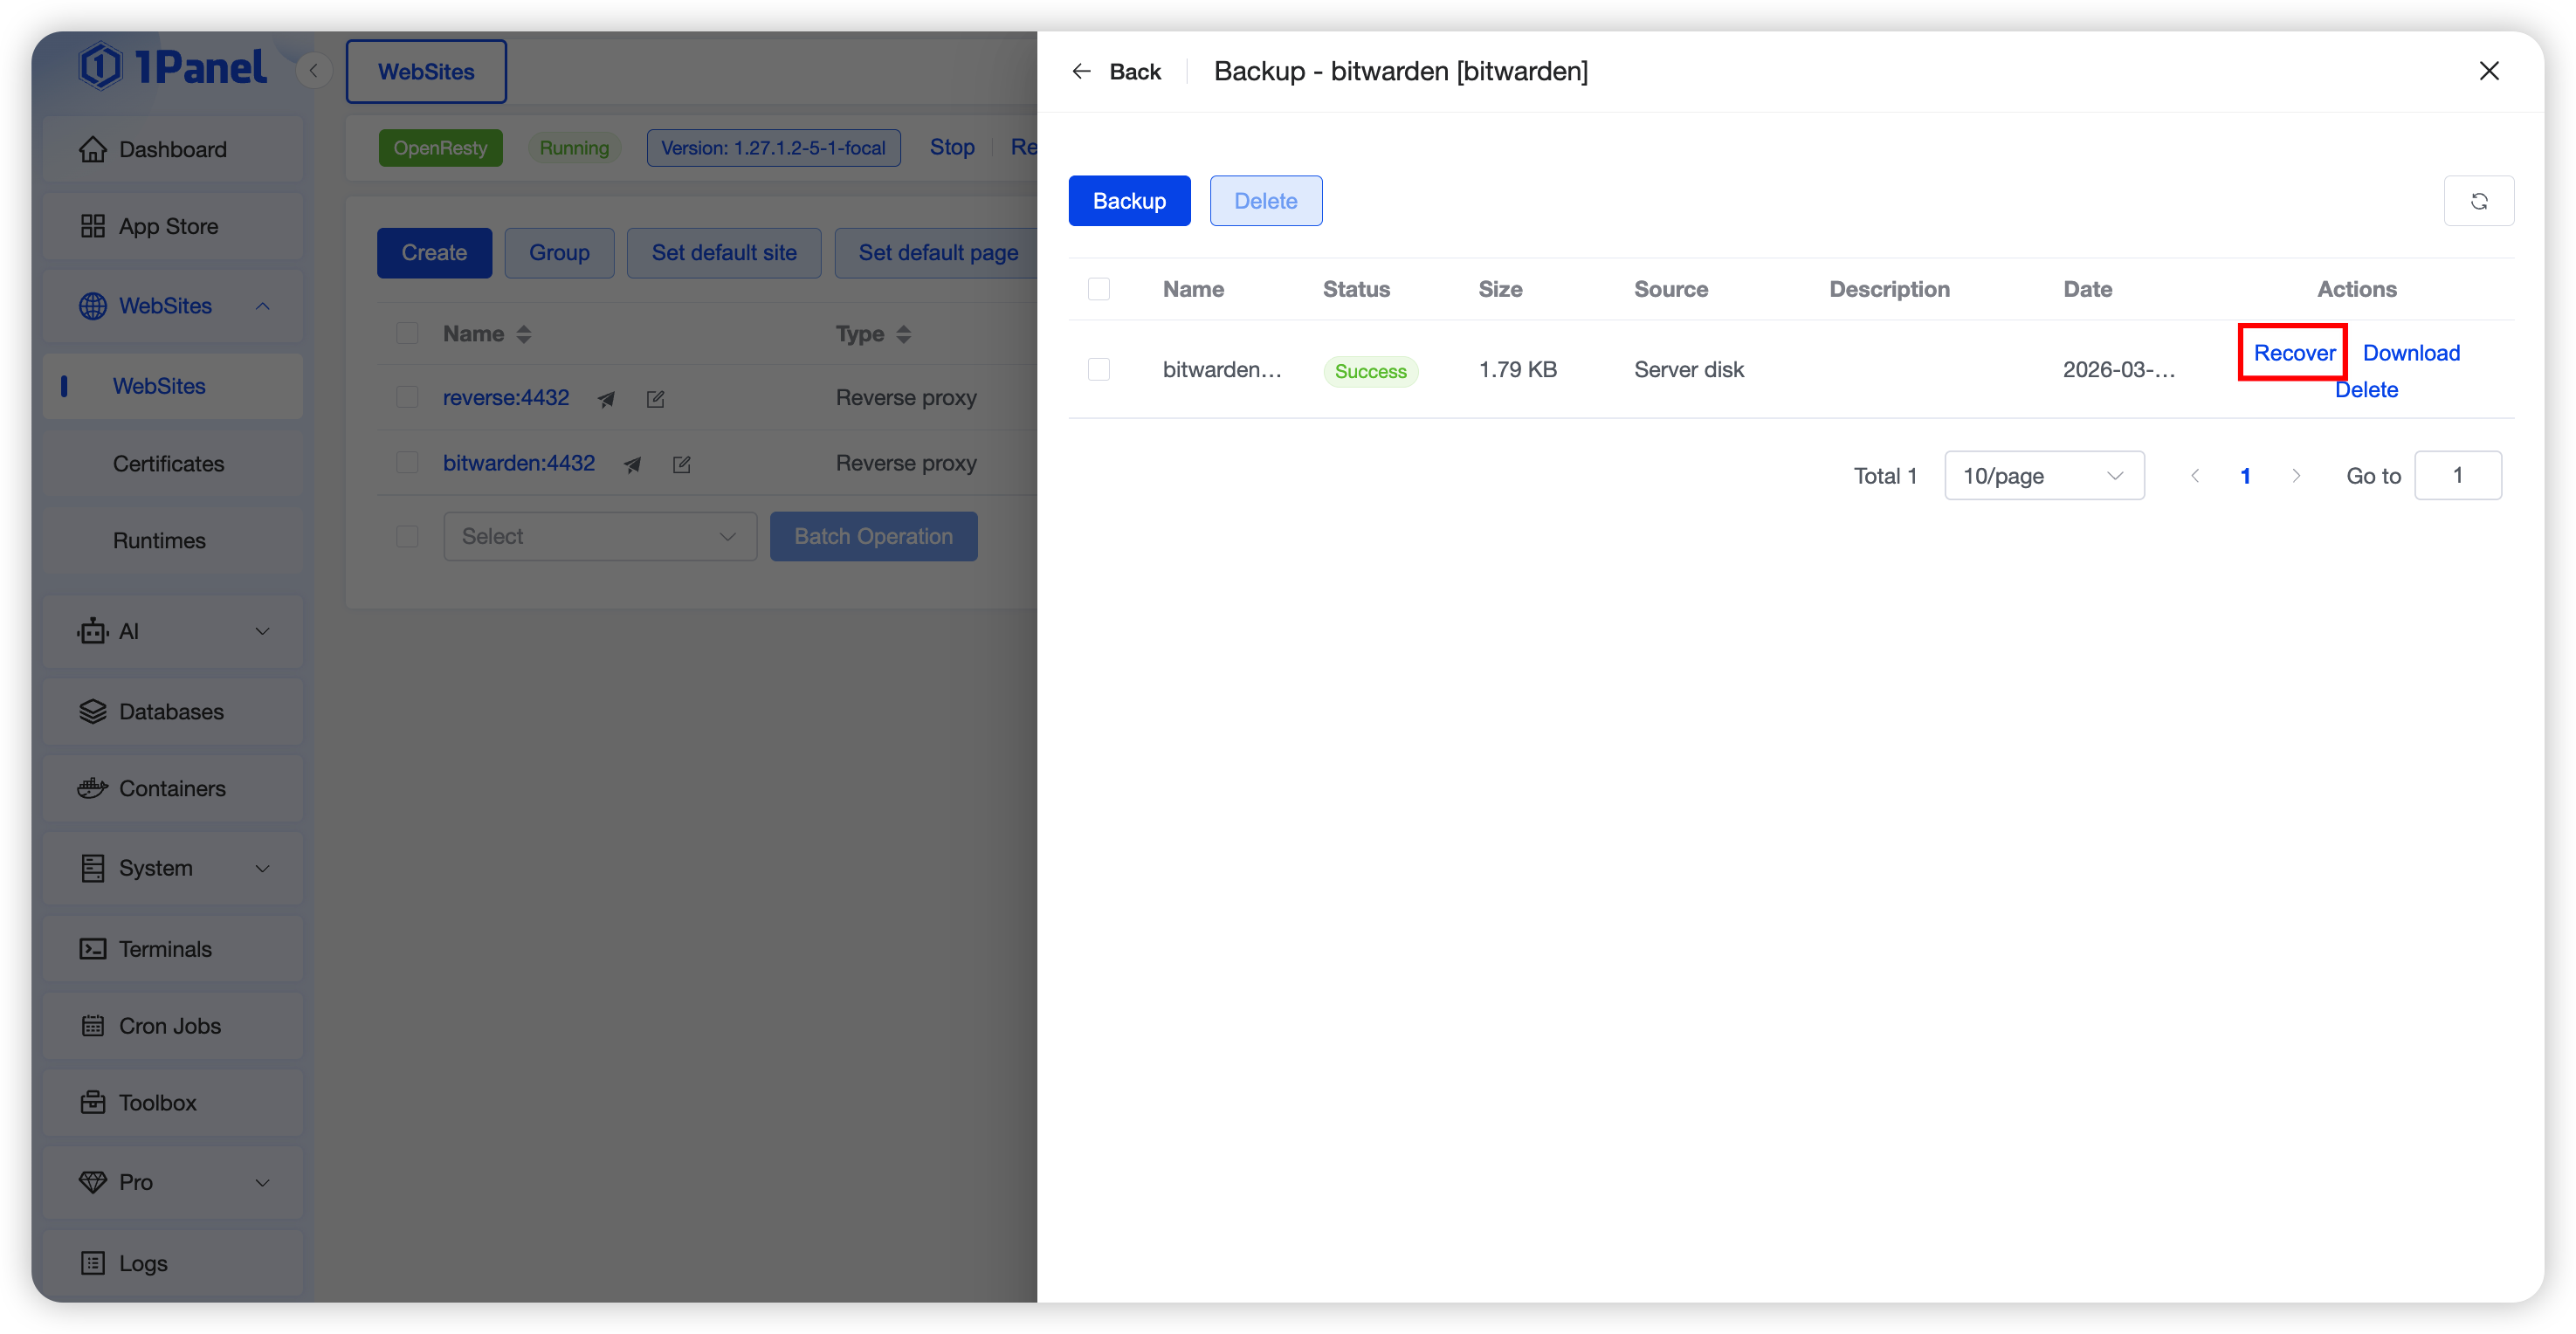Open the Containers docker icon item

(93, 788)
